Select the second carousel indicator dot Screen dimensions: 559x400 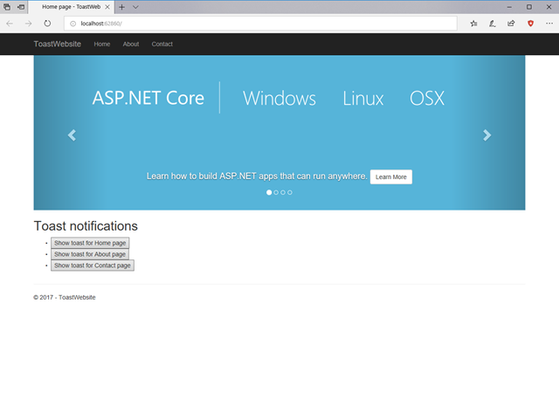pos(276,193)
